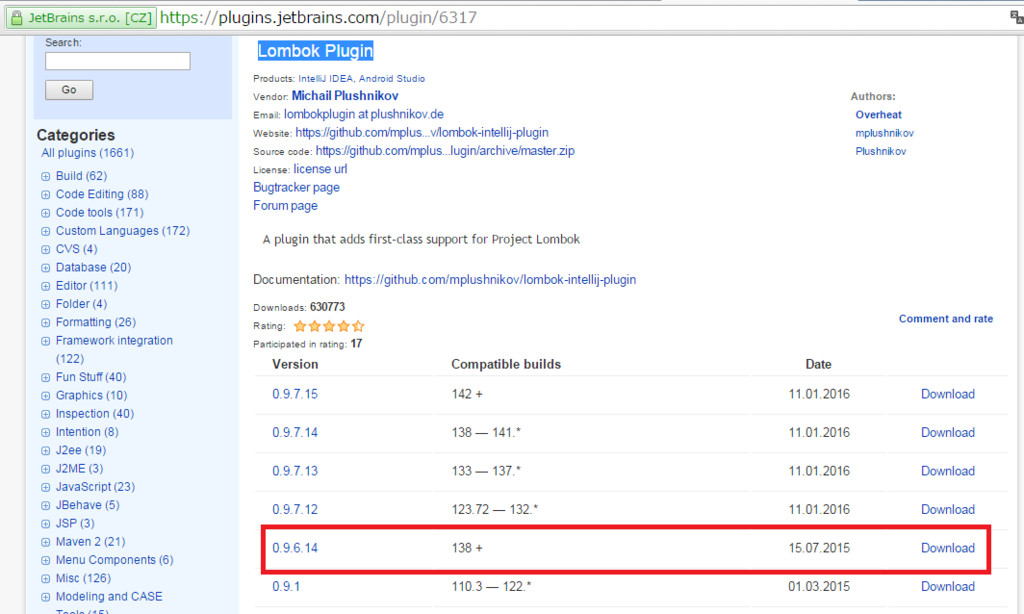Click the lombokplugin email link
Image resolution: width=1024 pixels, height=614 pixels.
364,114
